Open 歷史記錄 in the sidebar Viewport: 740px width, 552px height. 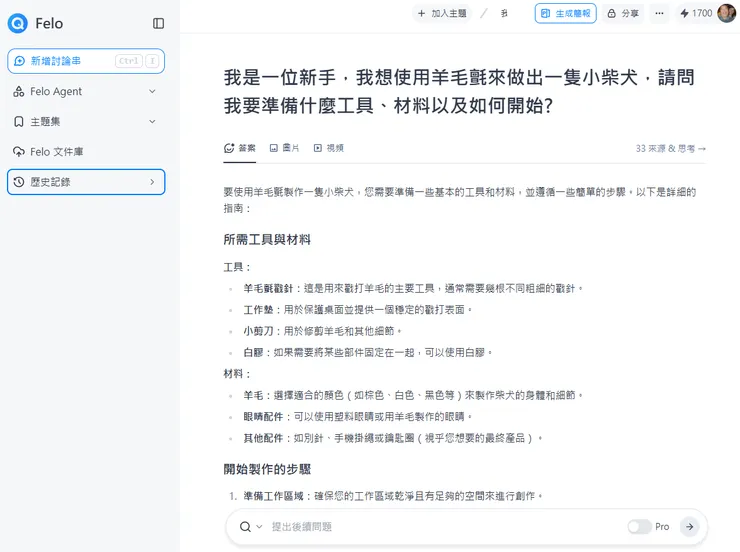[86, 182]
